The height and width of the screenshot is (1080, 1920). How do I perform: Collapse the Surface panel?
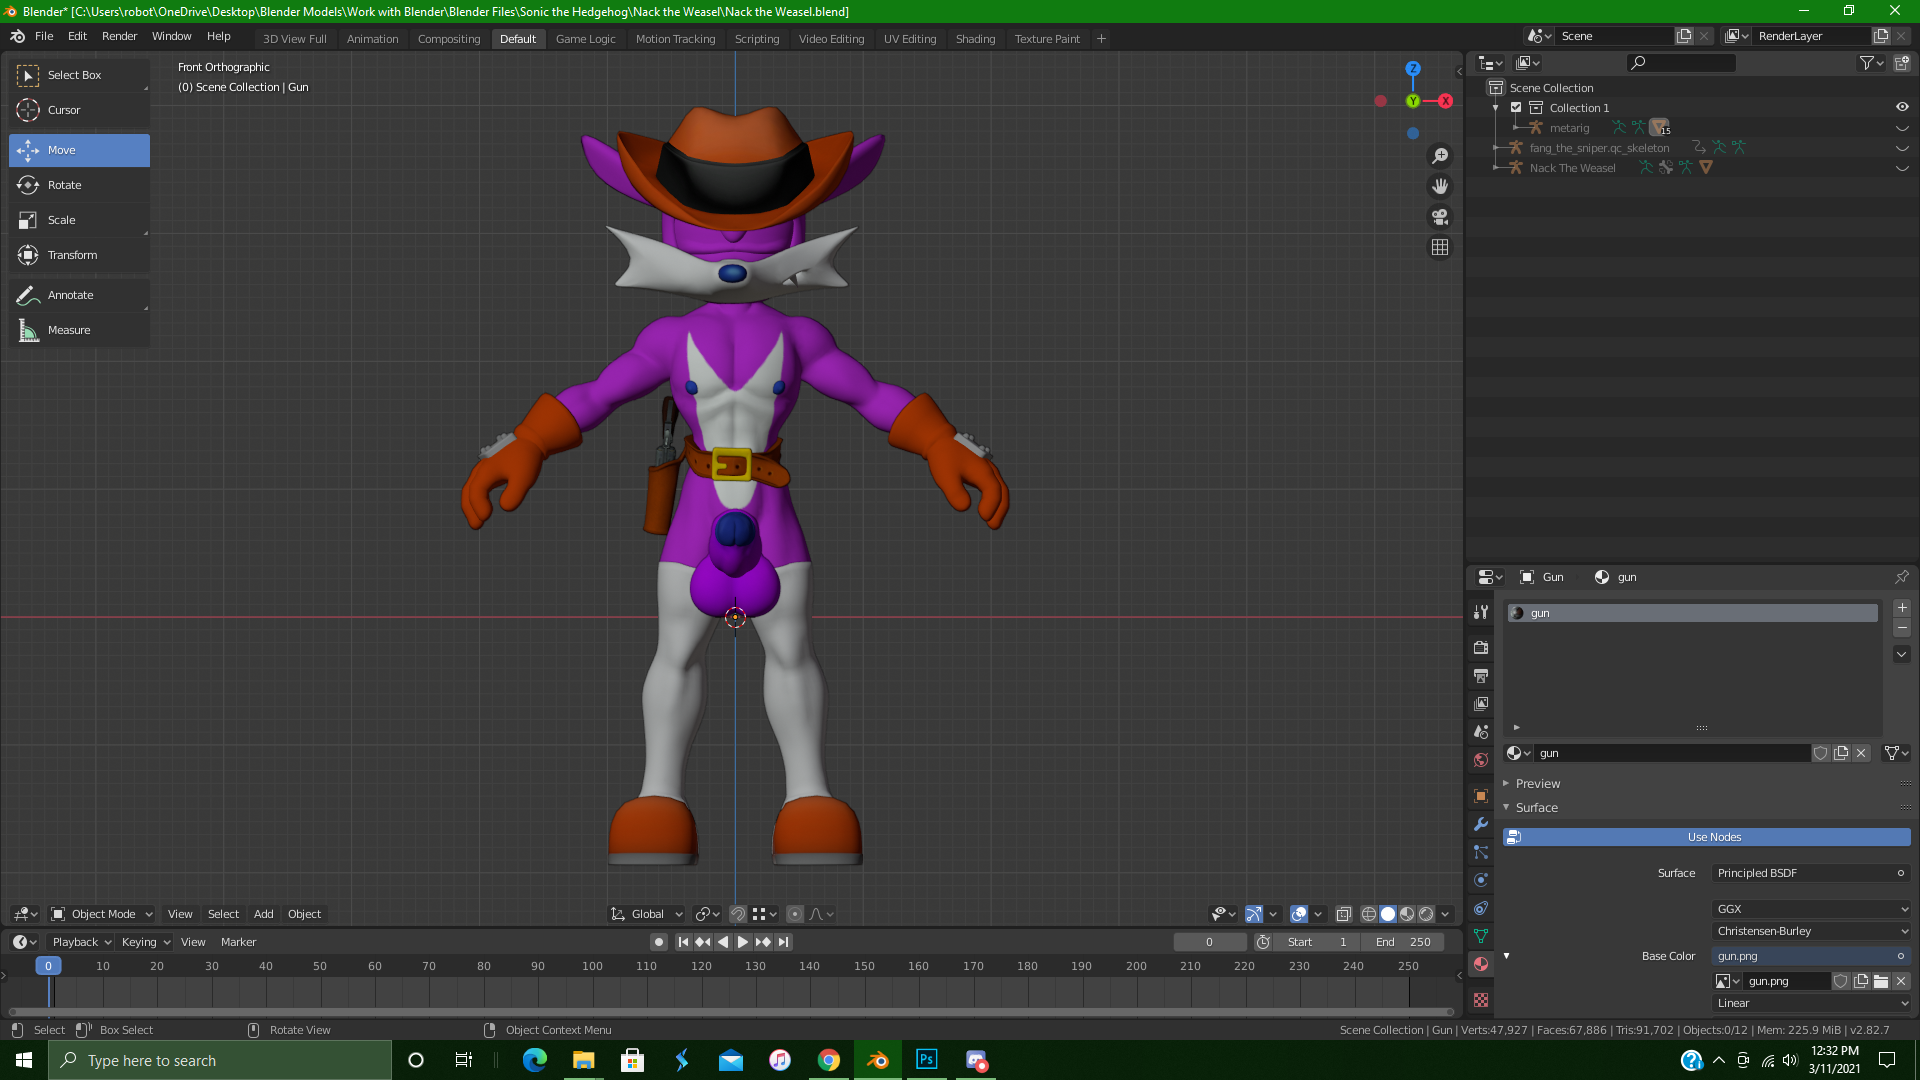tap(1536, 808)
